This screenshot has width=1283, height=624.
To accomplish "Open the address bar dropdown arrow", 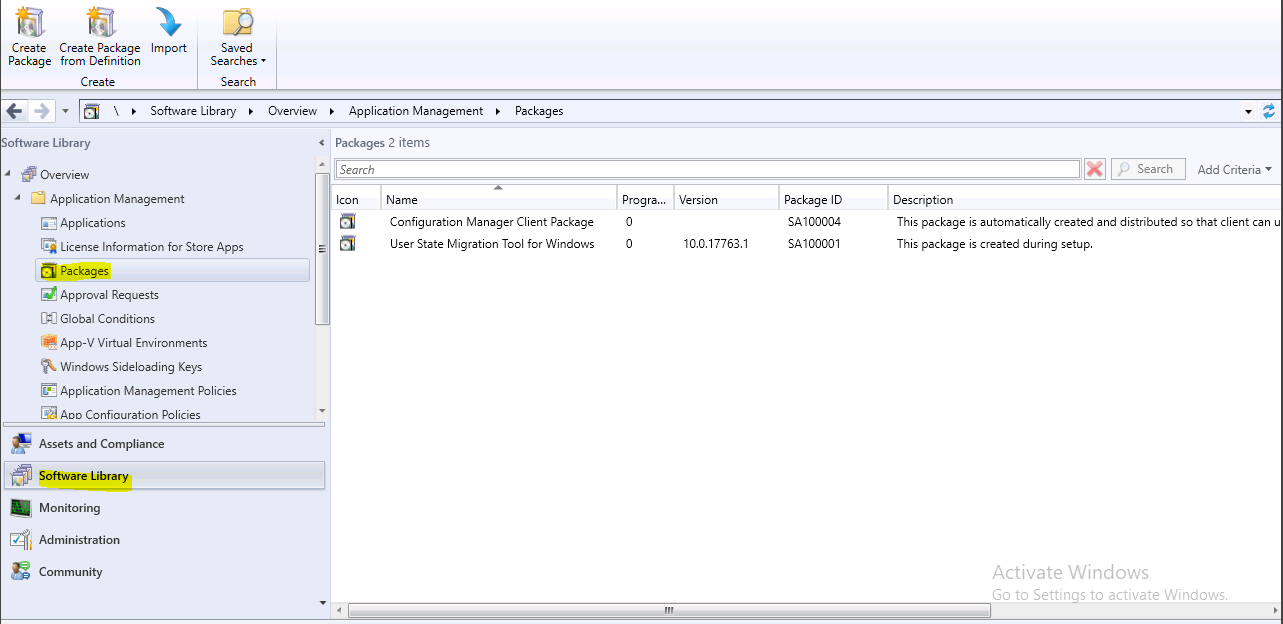I will pos(1248,111).
